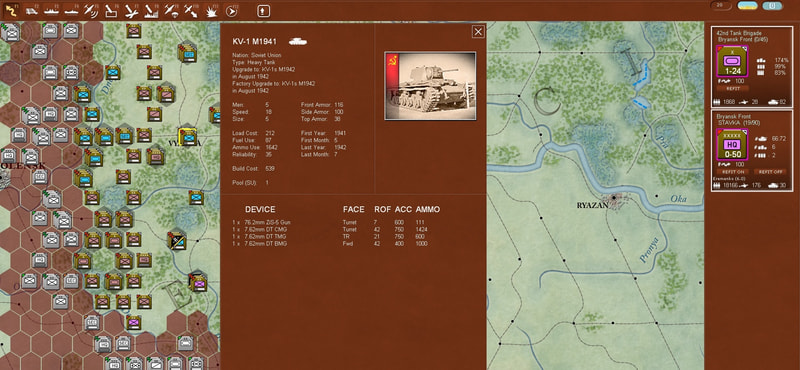Screen dimensions: 800x370
Task: Click the REFIT OFF button
Action: (770, 172)
